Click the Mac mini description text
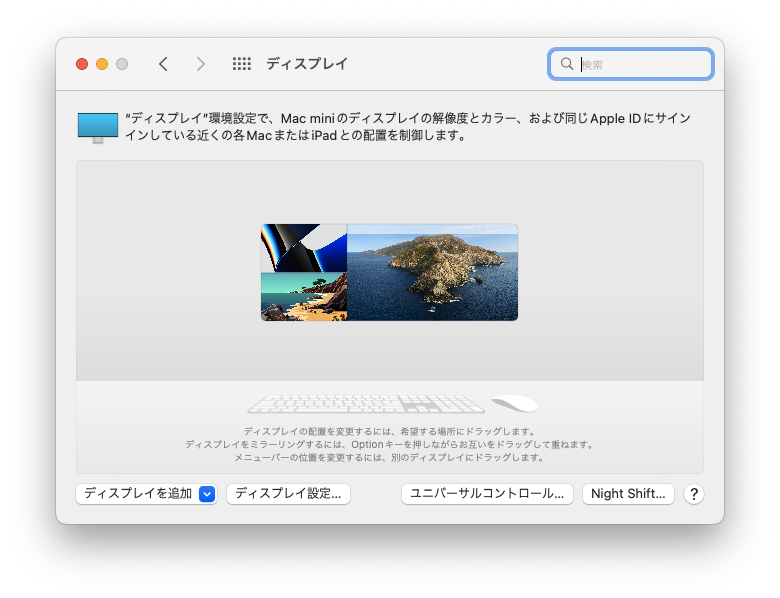 tap(408, 126)
